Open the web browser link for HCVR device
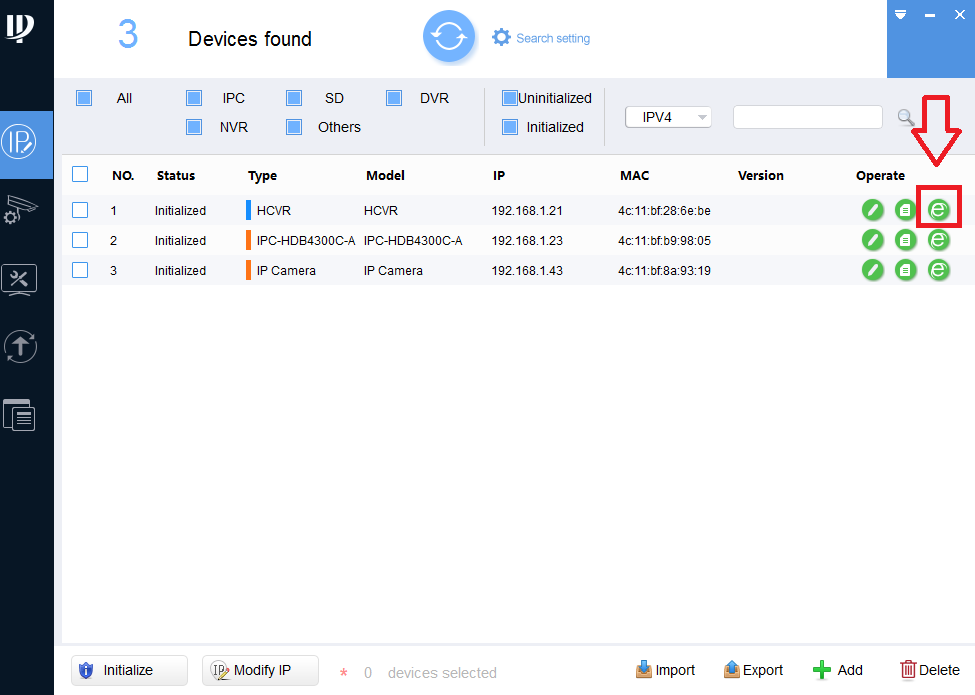This screenshot has width=975, height=695. [938, 210]
